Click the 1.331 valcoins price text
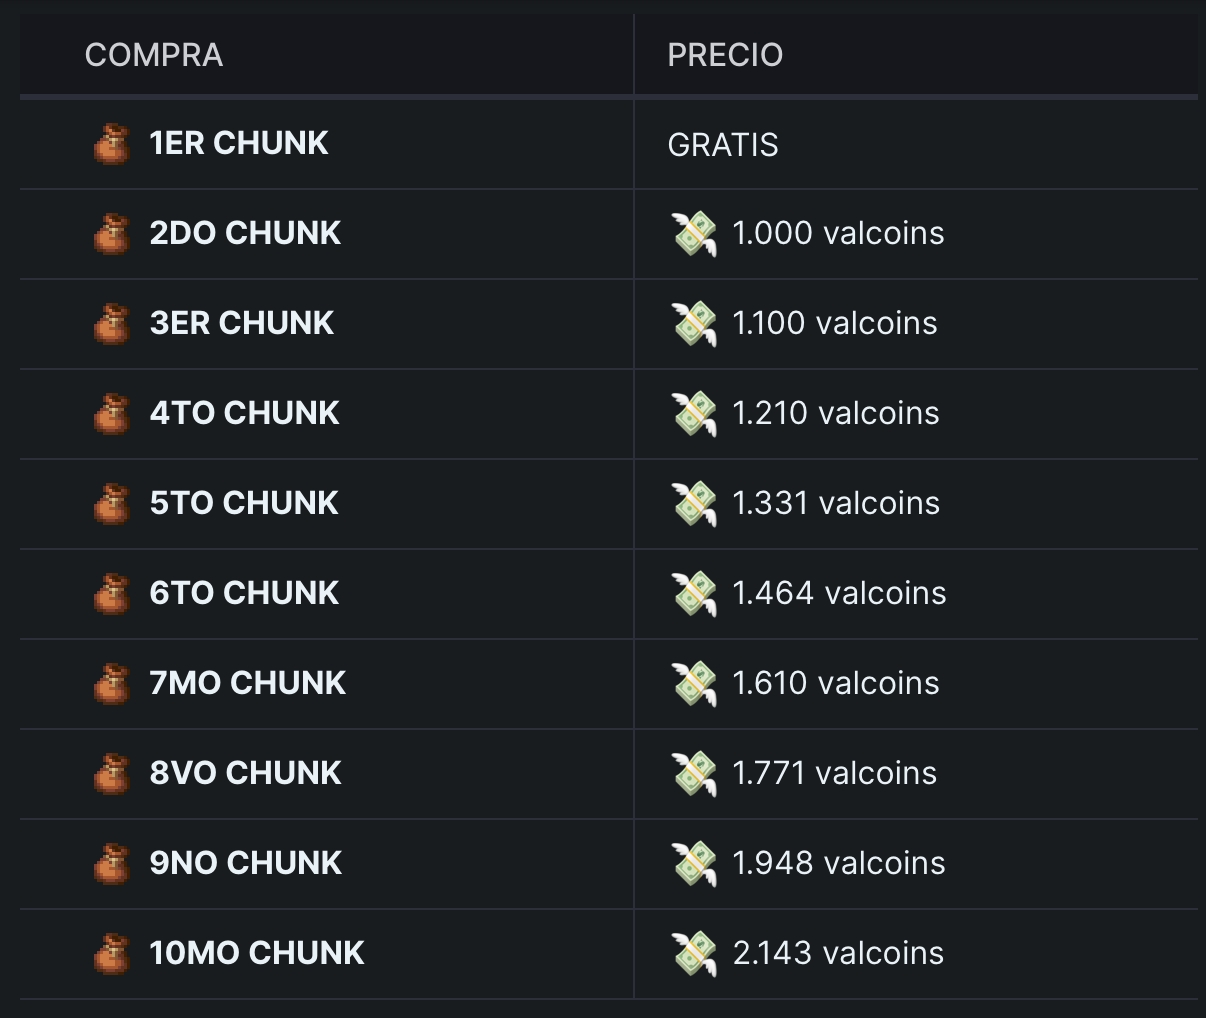 point(836,503)
